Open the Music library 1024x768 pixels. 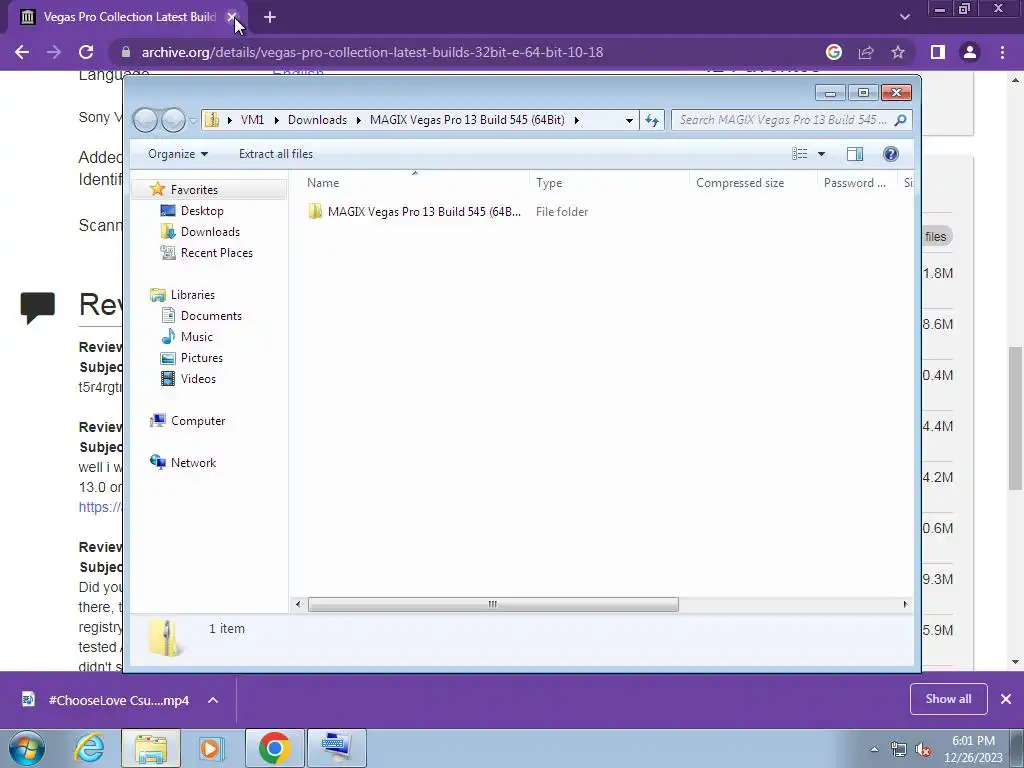[197, 337]
